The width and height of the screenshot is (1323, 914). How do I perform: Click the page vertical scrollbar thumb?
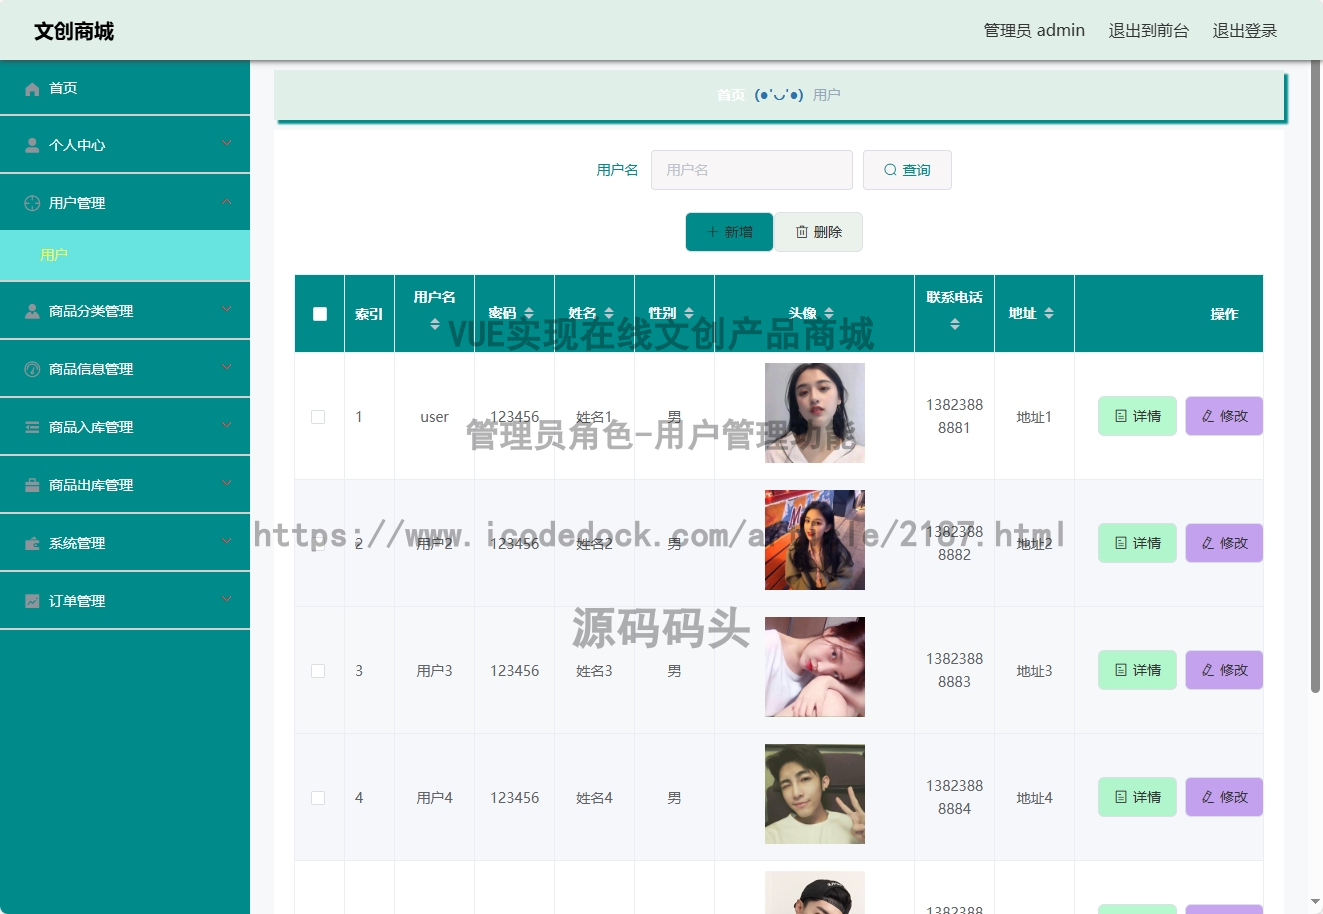[x=1316, y=378]
